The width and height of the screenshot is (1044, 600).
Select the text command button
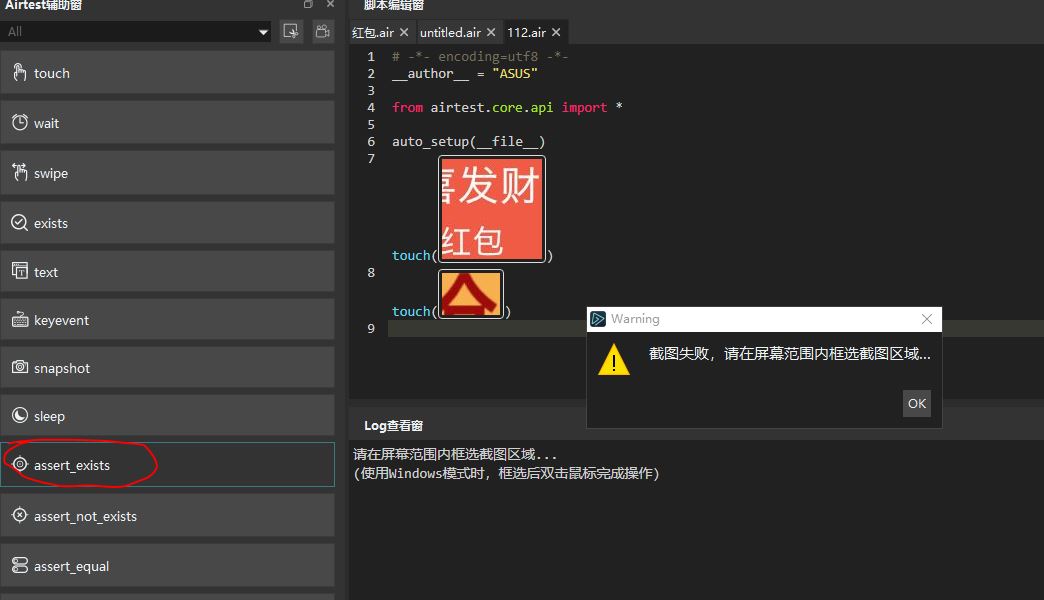click(x=167, y=271)
